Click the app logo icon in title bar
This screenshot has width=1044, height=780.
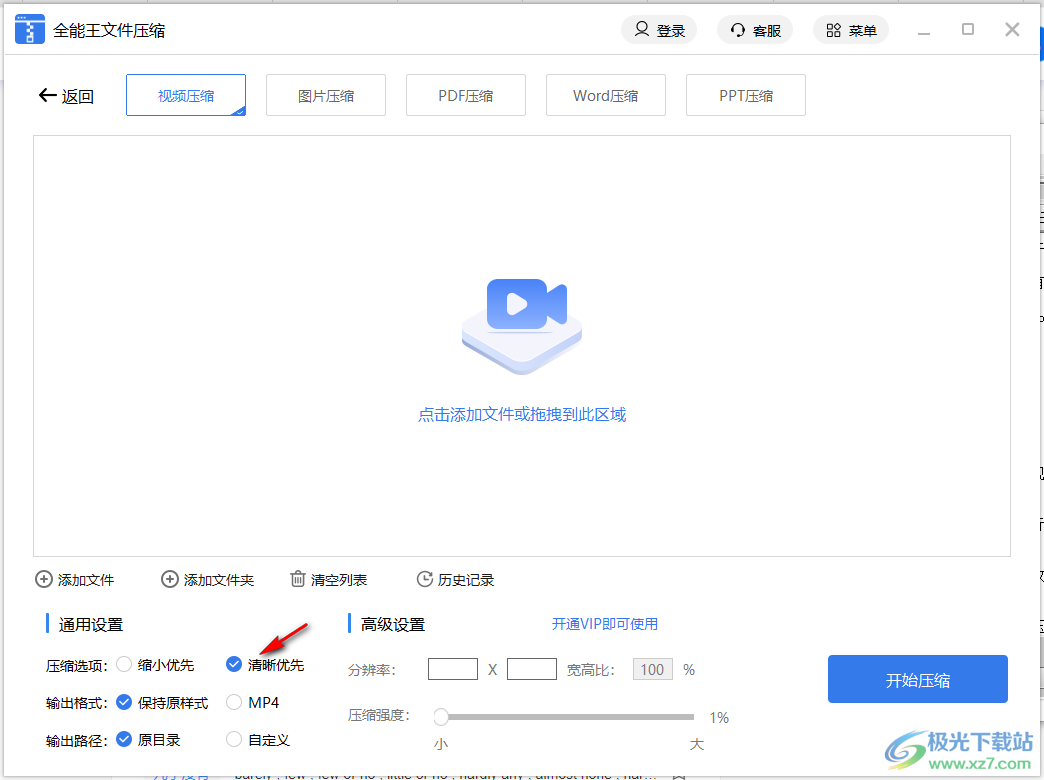tap(29, 29)
